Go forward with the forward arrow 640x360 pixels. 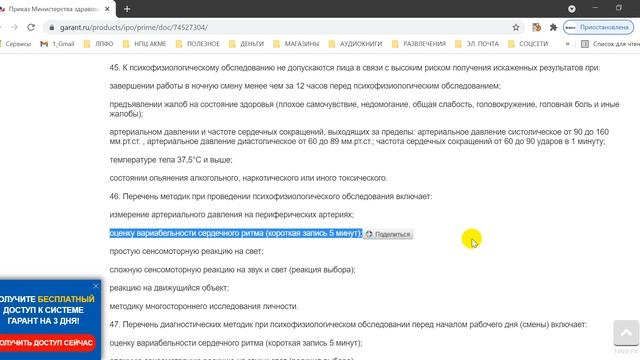[x=14, y=27]
